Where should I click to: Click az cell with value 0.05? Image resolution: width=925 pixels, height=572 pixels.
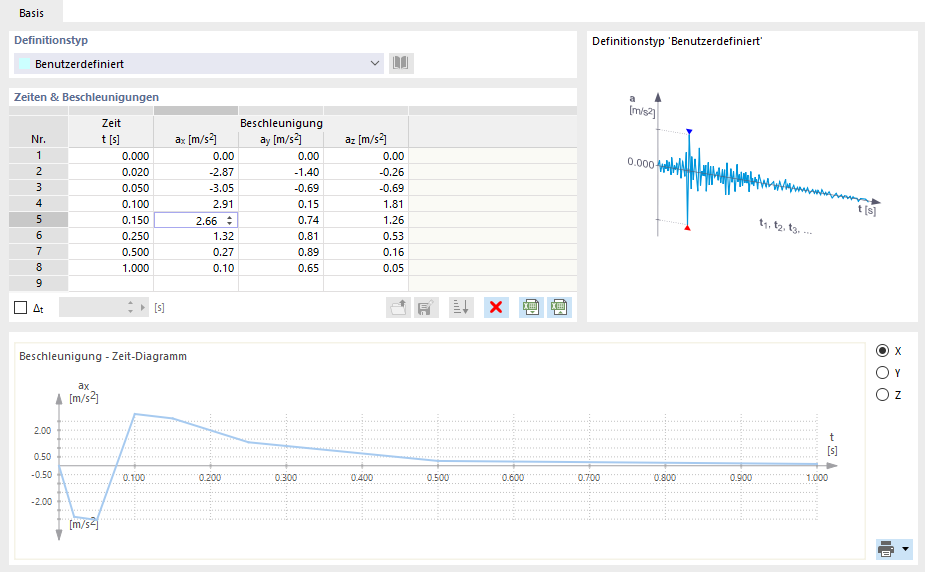tap(366, 267)
